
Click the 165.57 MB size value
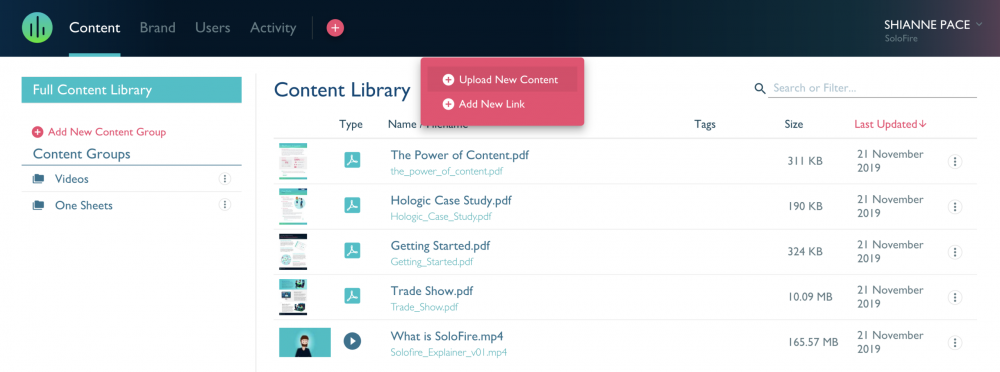coord(812,342)
